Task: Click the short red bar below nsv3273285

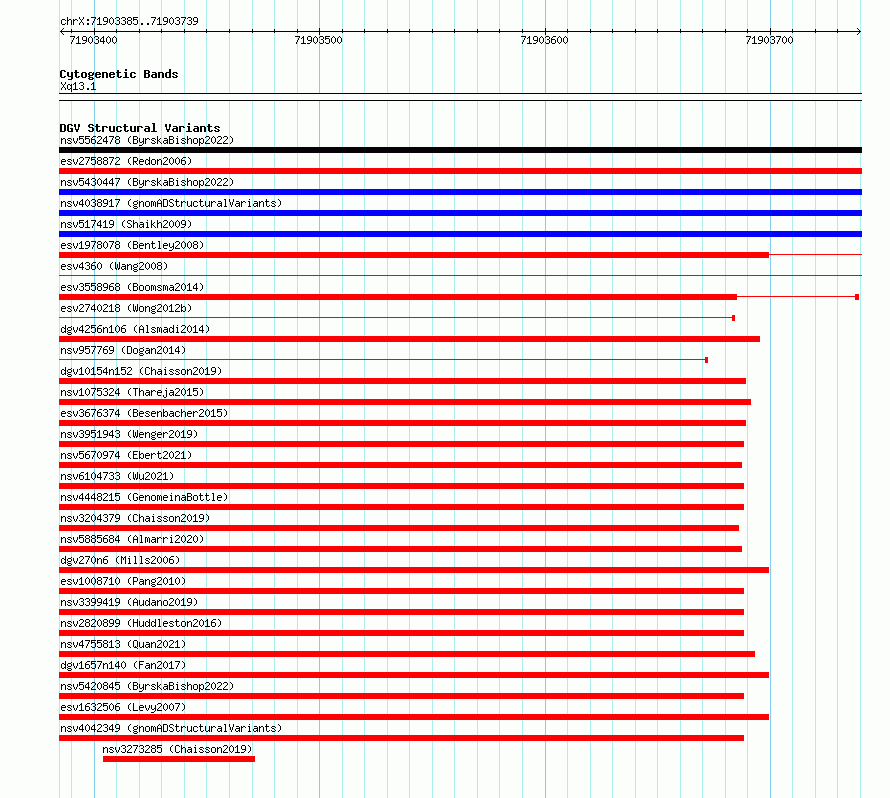Action: point(179,759)
